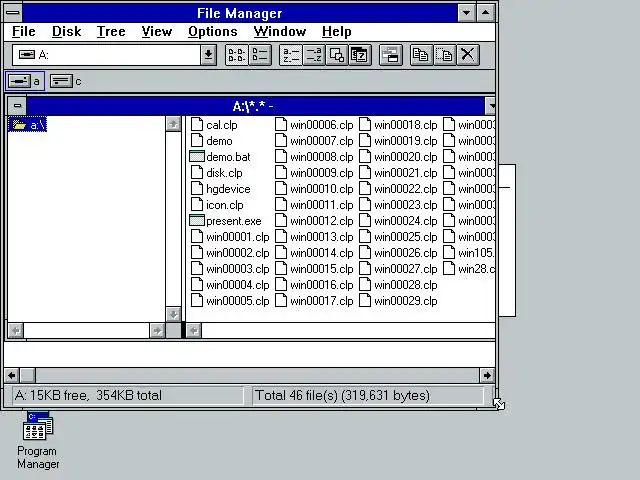Viewport: 640px width, 480px height.
Task: Click the sort-by-date toolbar icon
Action: point(360,55)
